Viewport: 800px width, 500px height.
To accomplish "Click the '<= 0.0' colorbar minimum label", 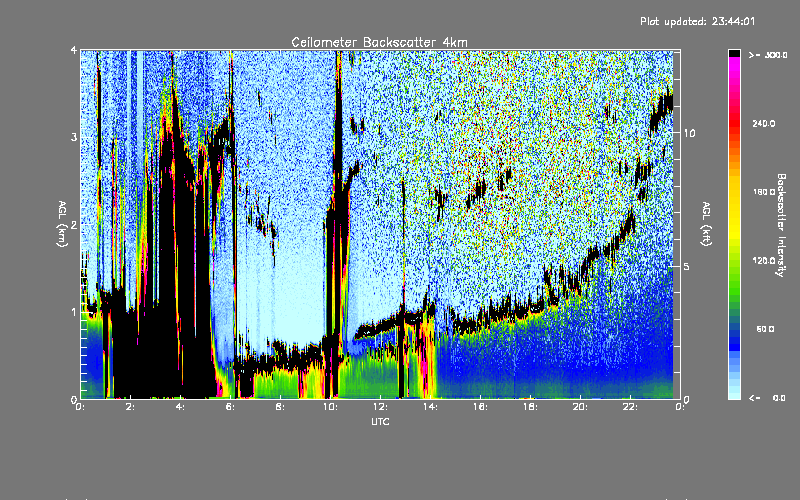I will (x=767, y=398).
